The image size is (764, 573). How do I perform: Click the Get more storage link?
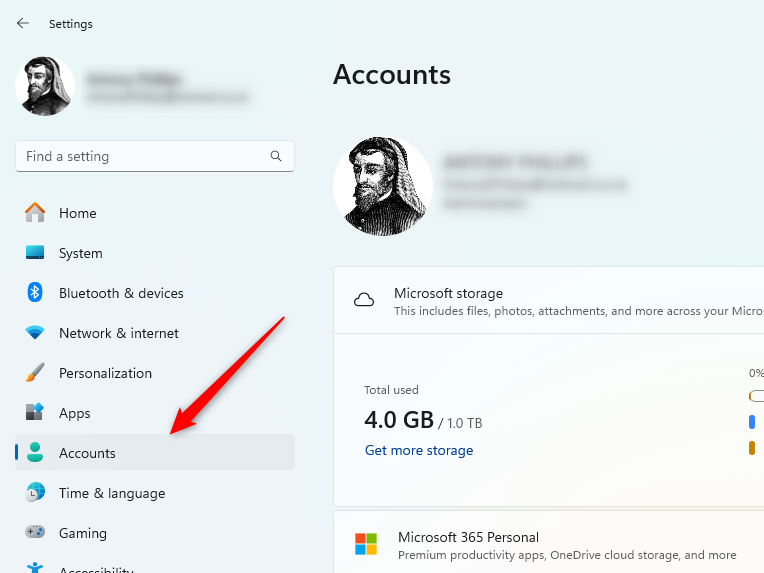pos(419,450)
